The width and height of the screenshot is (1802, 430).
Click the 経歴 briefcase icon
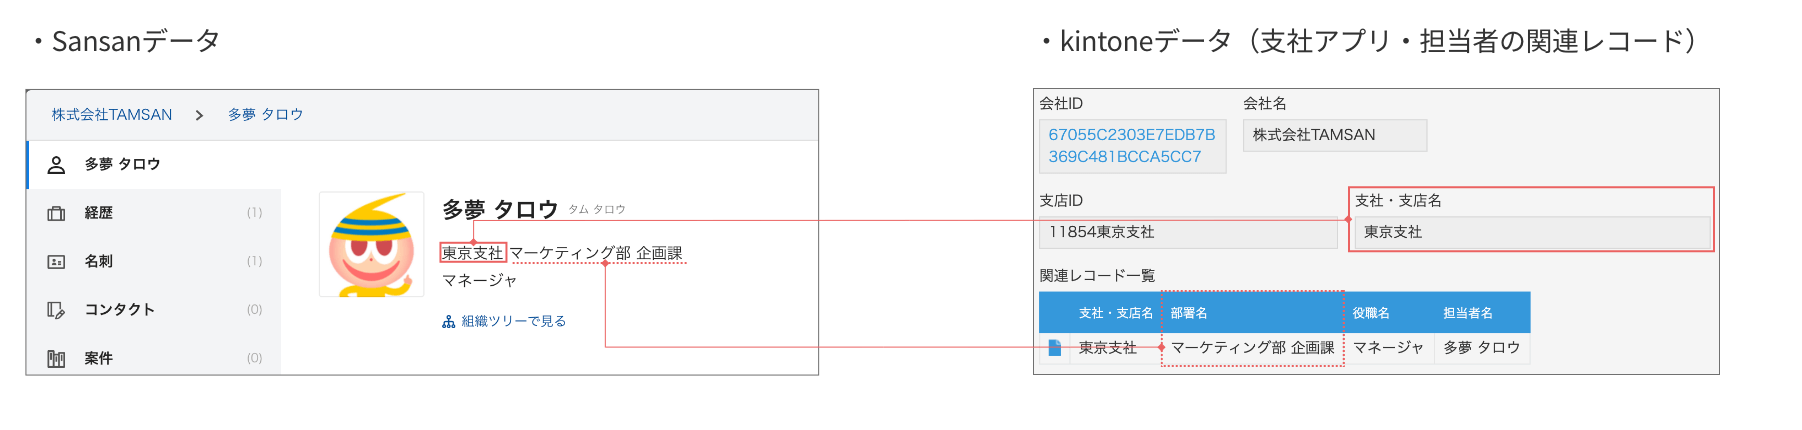[x=57, y=213]
